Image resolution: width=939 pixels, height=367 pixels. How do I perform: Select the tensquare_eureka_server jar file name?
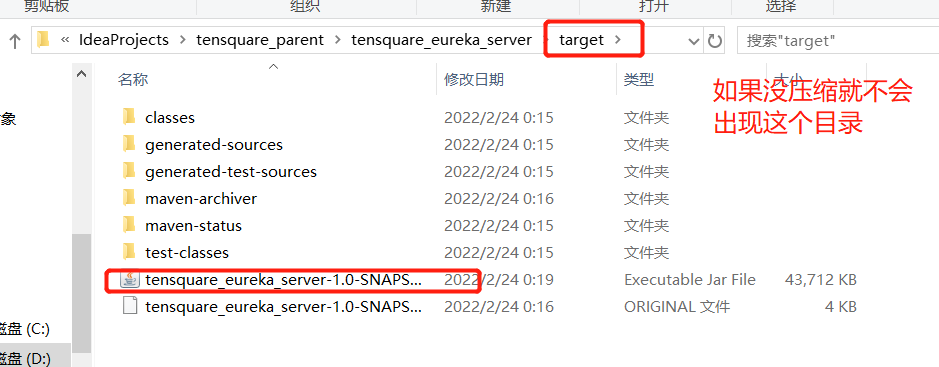pos(283,280)
